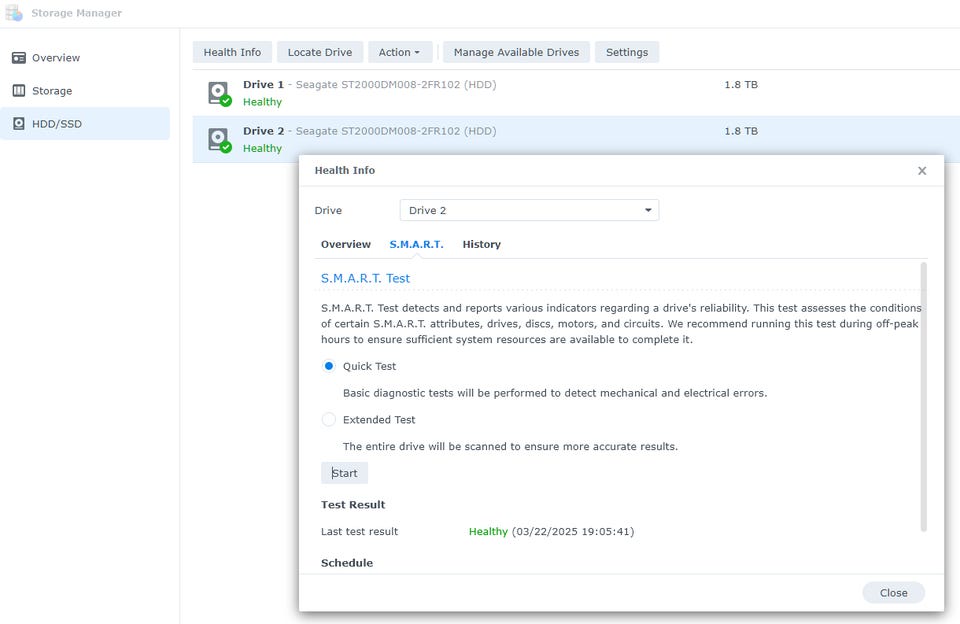Image resolution: width=960 pixels, height=624 pixels.
Task: Click the Drive 1 disk icon
Action: click(219, 93)
